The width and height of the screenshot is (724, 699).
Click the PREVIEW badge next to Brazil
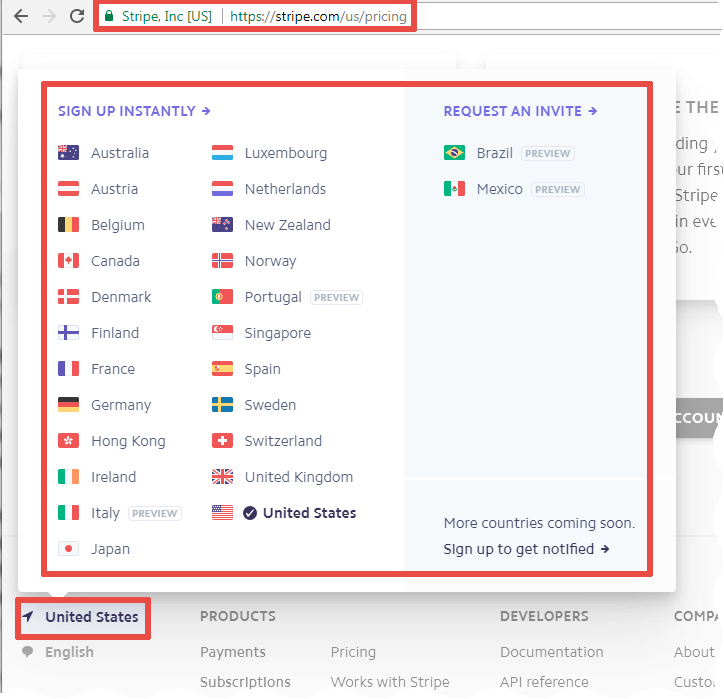tap(548, 153)
